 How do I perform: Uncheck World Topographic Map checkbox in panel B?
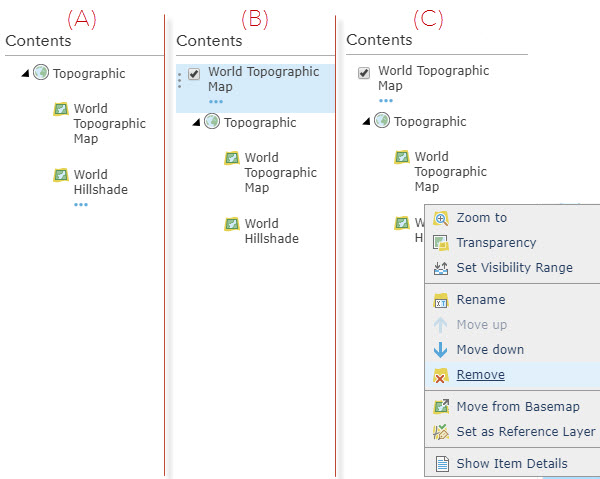[194, 74]
